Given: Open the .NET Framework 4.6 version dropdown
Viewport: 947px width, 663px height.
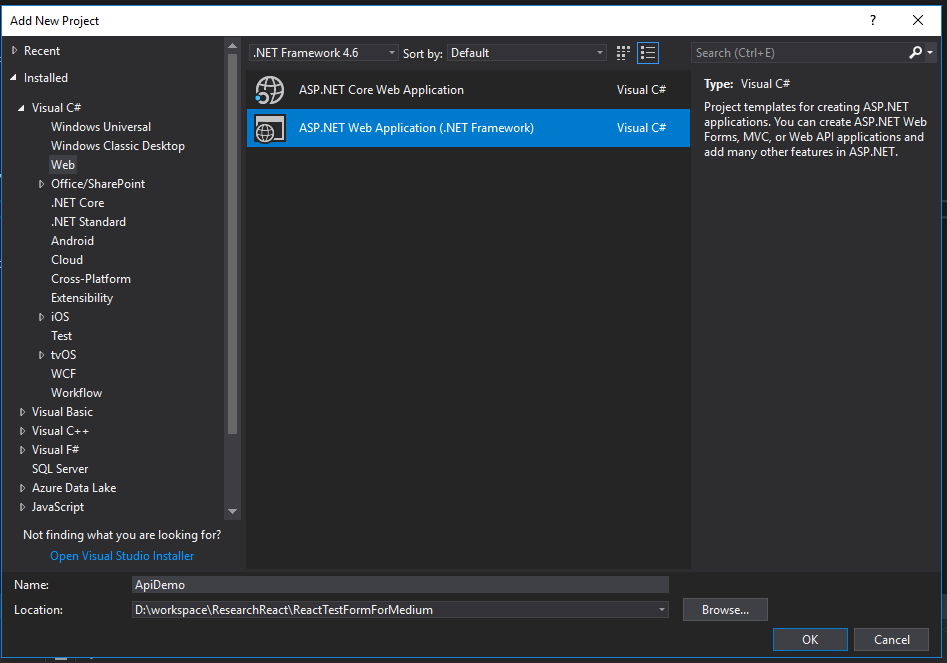Looking at the screenshot, I should [x=324, y=53].
